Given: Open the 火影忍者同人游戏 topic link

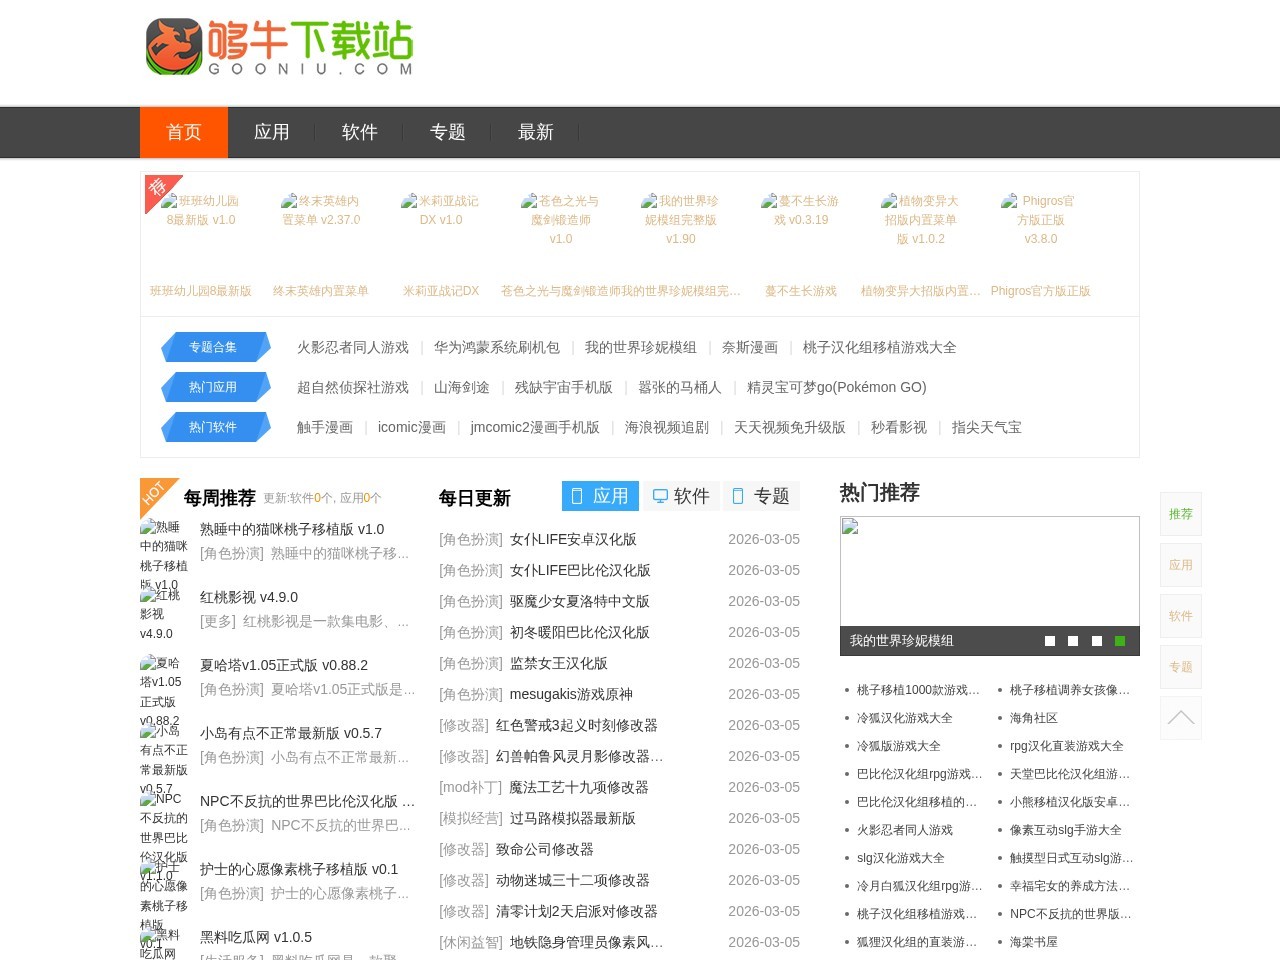Looking at the screenshot, I should point(352,347).
